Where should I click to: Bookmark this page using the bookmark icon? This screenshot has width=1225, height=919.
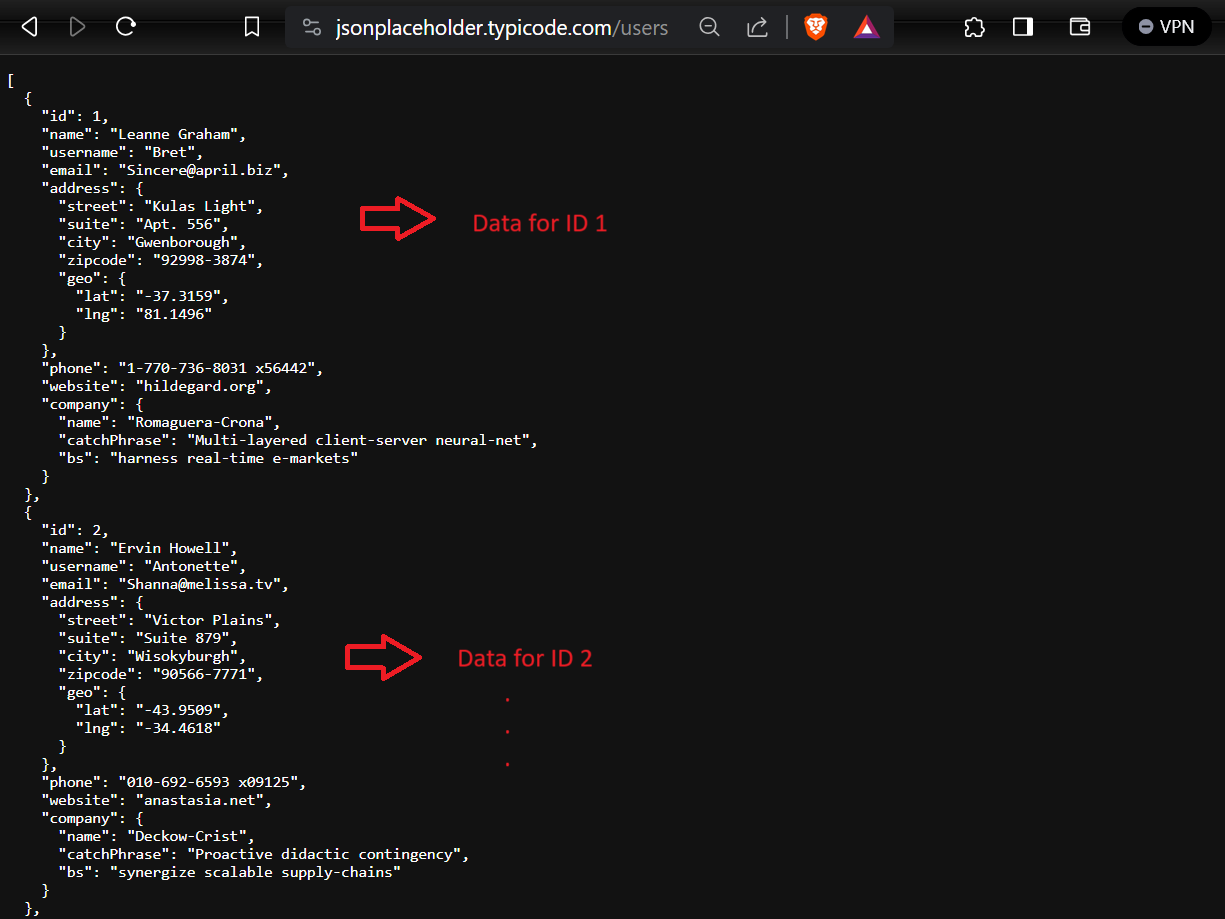click(x=251, y=27)
